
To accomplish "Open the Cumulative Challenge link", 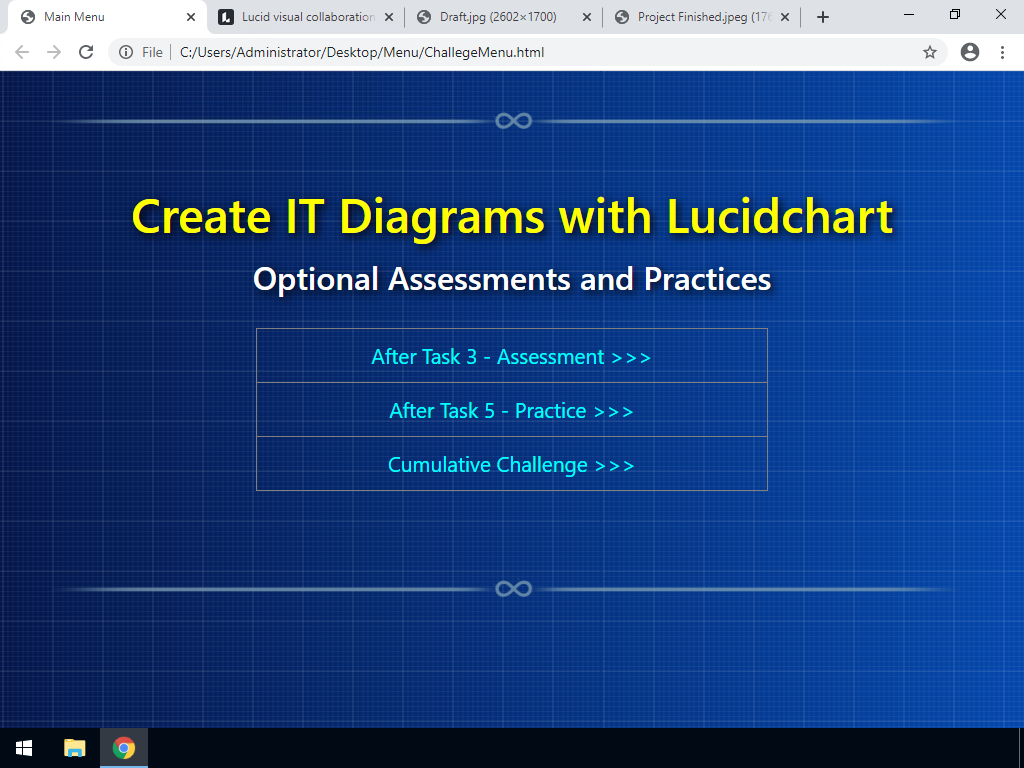I will point(511,465).
